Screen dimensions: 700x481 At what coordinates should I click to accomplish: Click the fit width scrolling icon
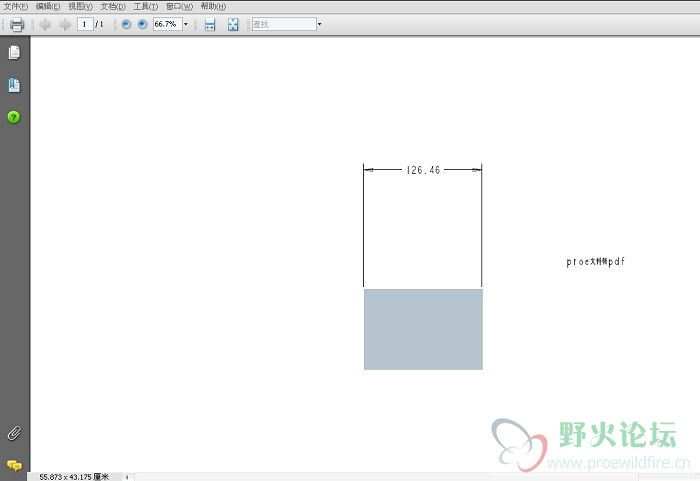click(210, 25)
